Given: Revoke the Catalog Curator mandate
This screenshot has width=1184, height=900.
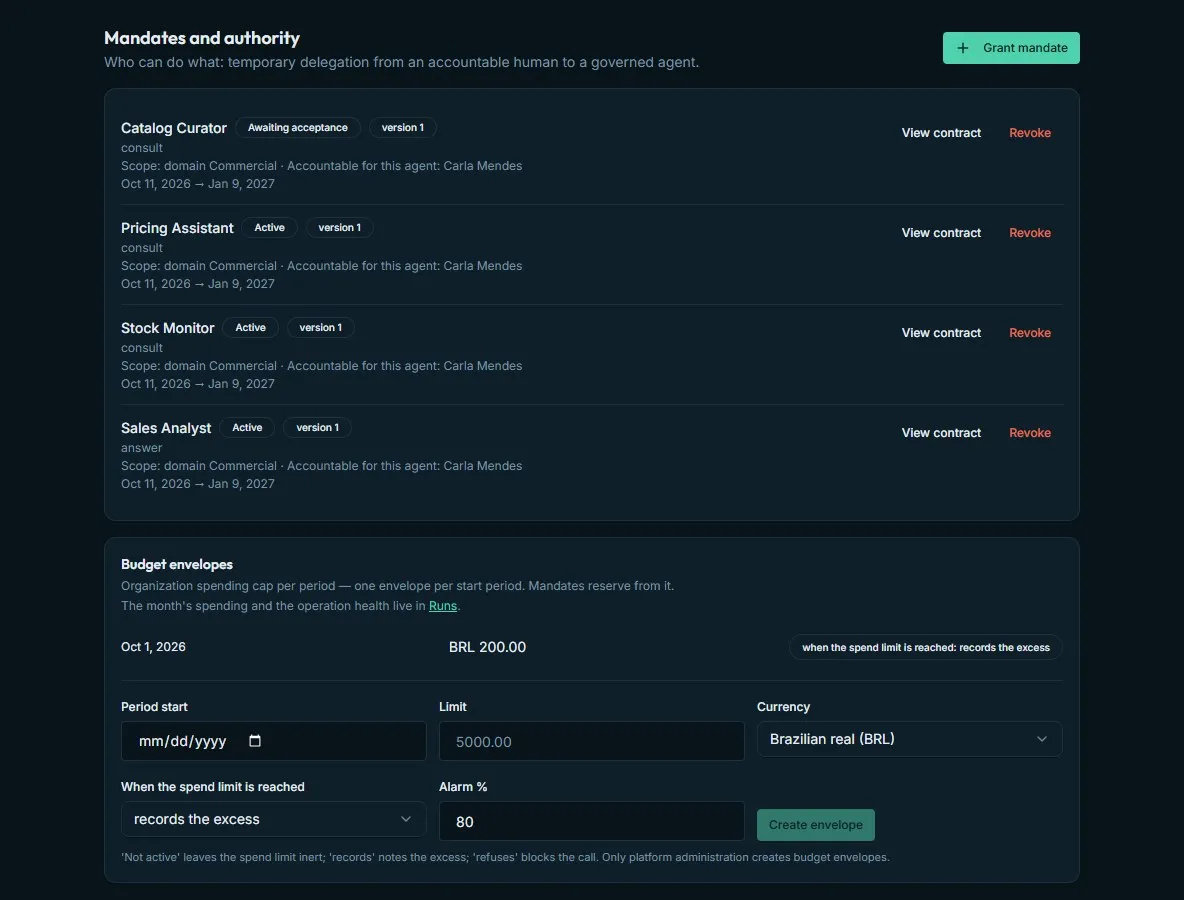Looking at the screenshot, I should tap(1030, 133).
